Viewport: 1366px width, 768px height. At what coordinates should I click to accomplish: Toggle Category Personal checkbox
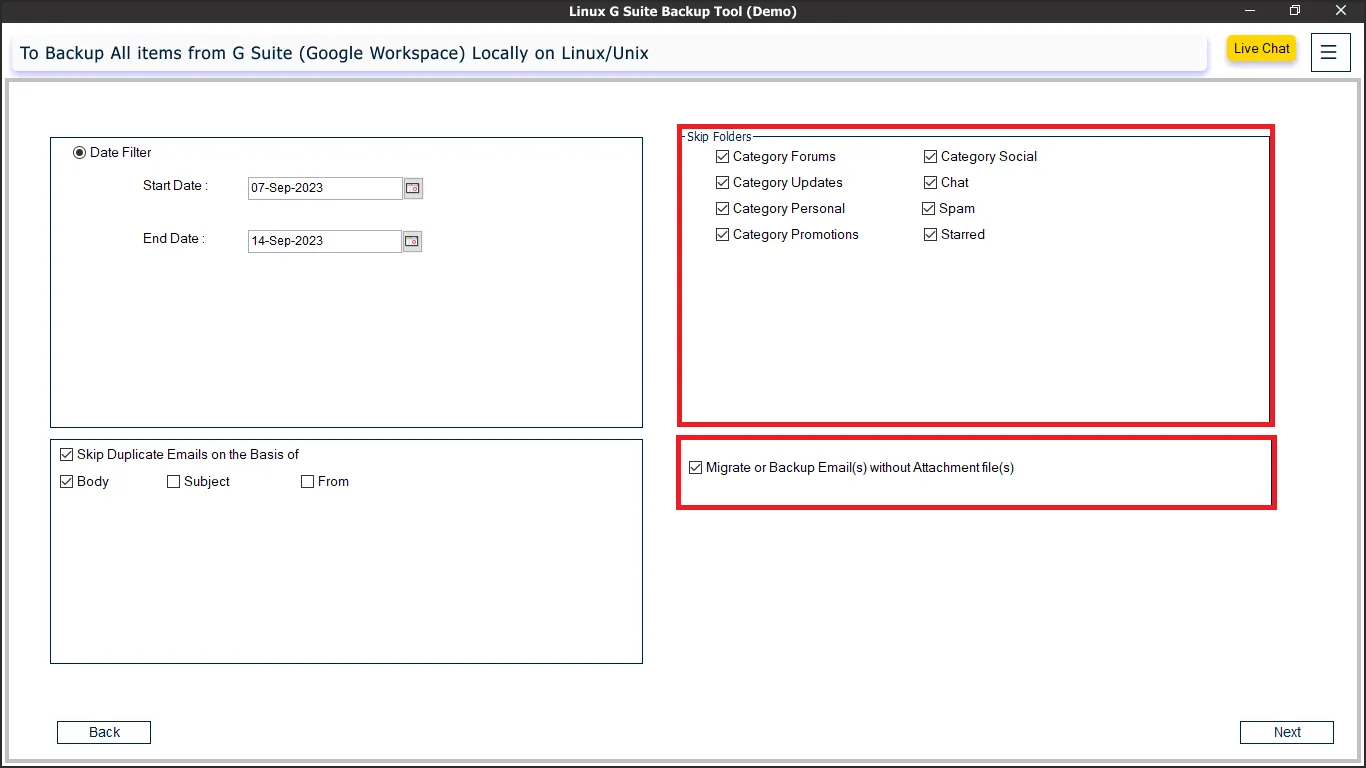tap(723, 209)
